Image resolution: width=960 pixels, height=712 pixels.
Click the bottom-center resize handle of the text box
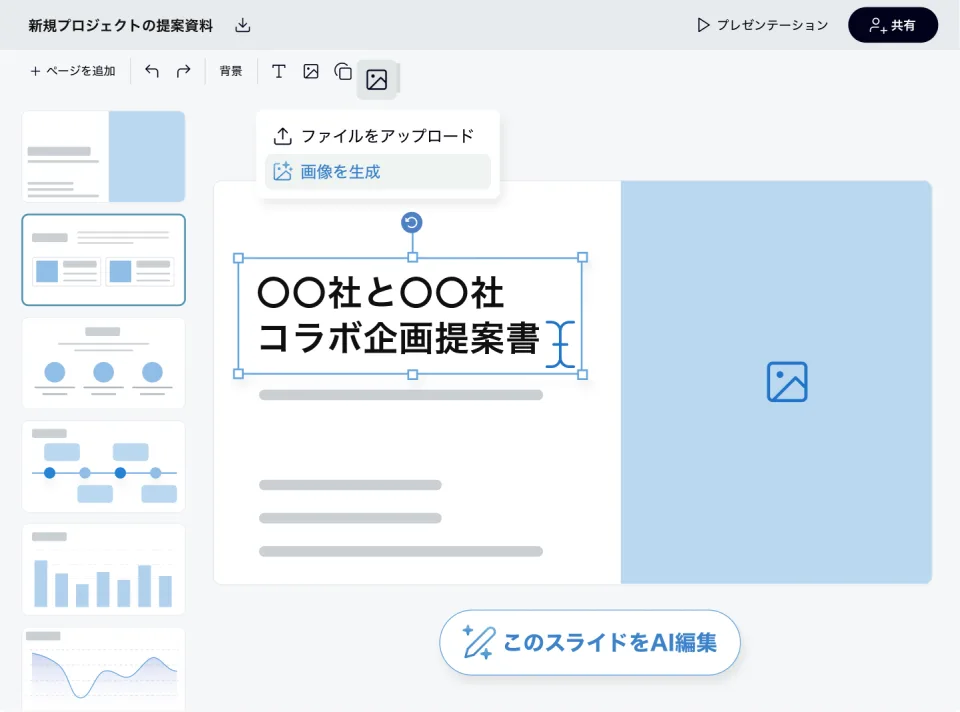tap(412, 374)
